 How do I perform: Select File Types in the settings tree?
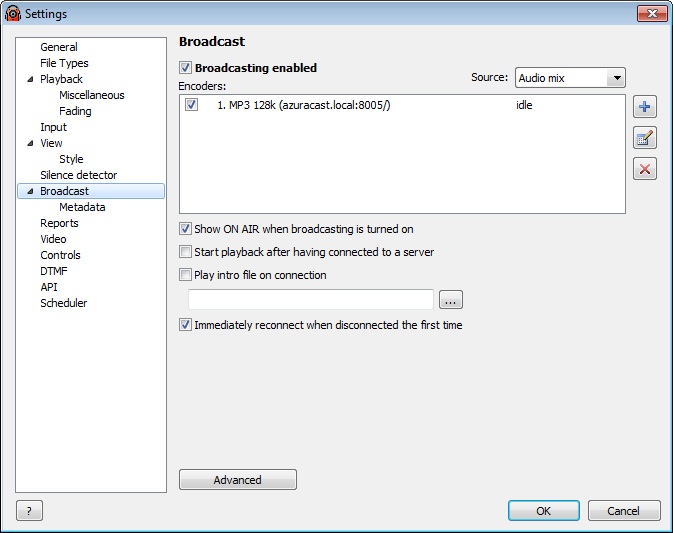point(64,63)
